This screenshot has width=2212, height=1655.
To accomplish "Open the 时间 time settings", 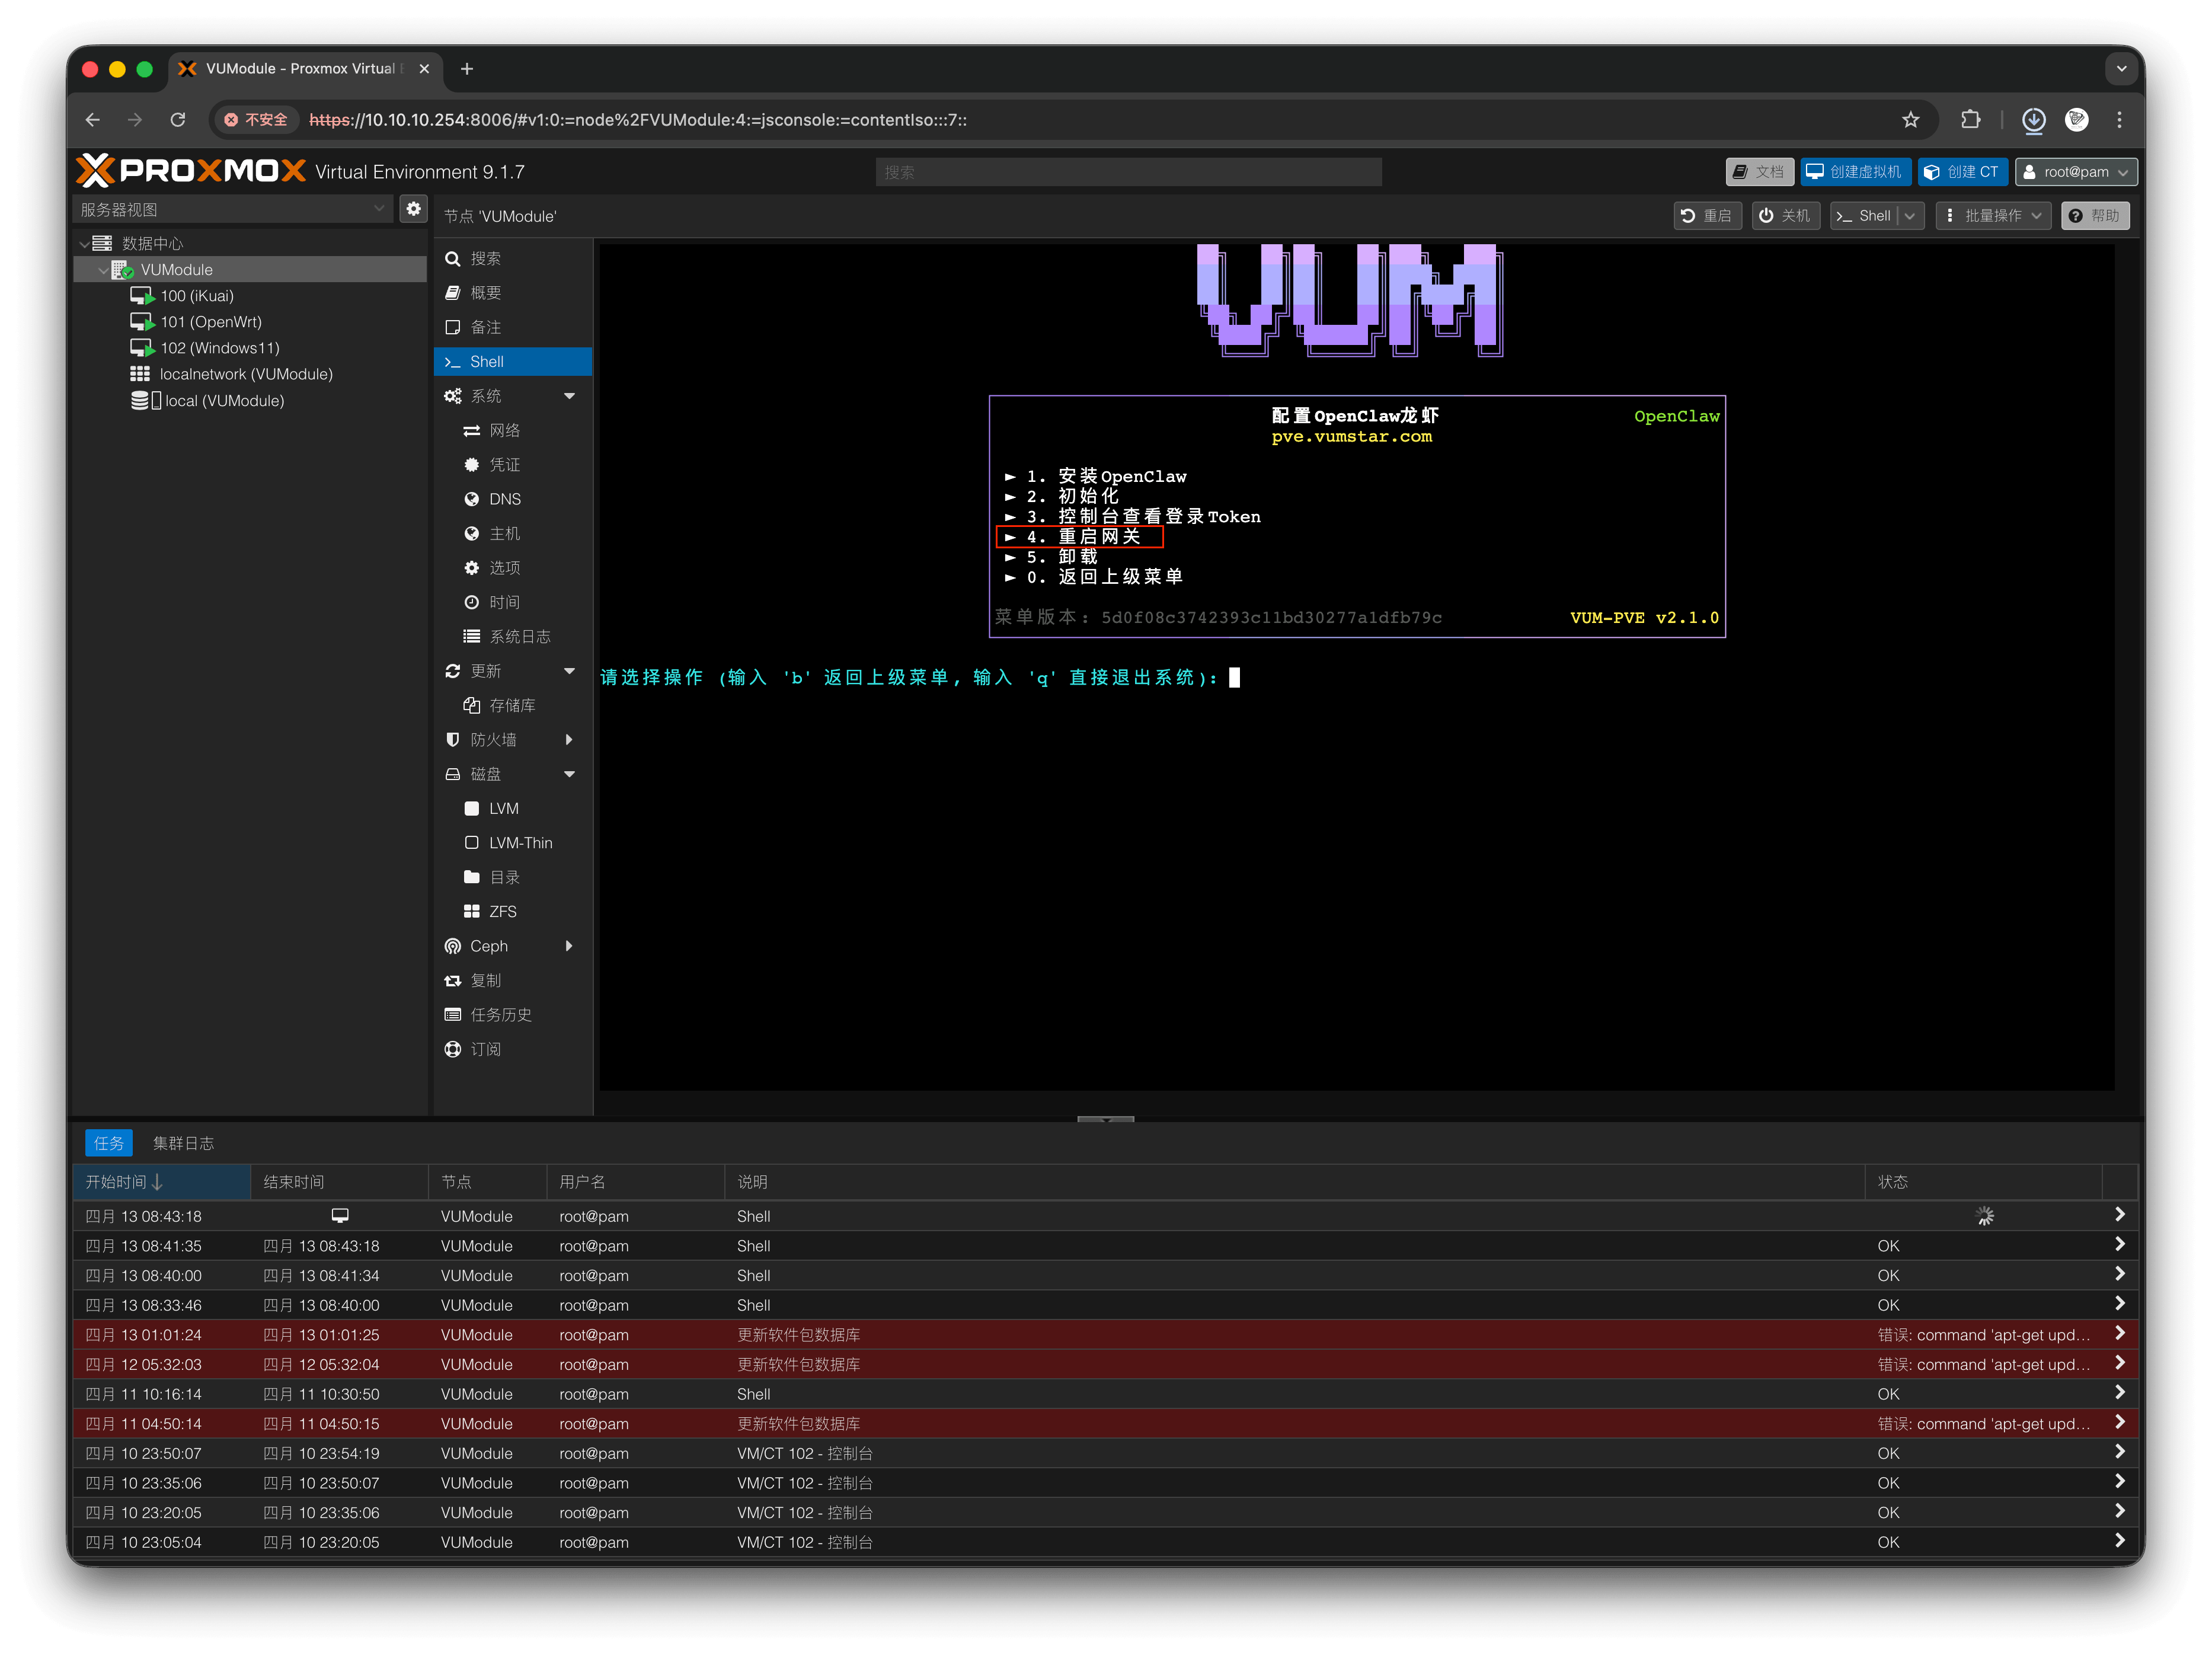I will point(513,602).
